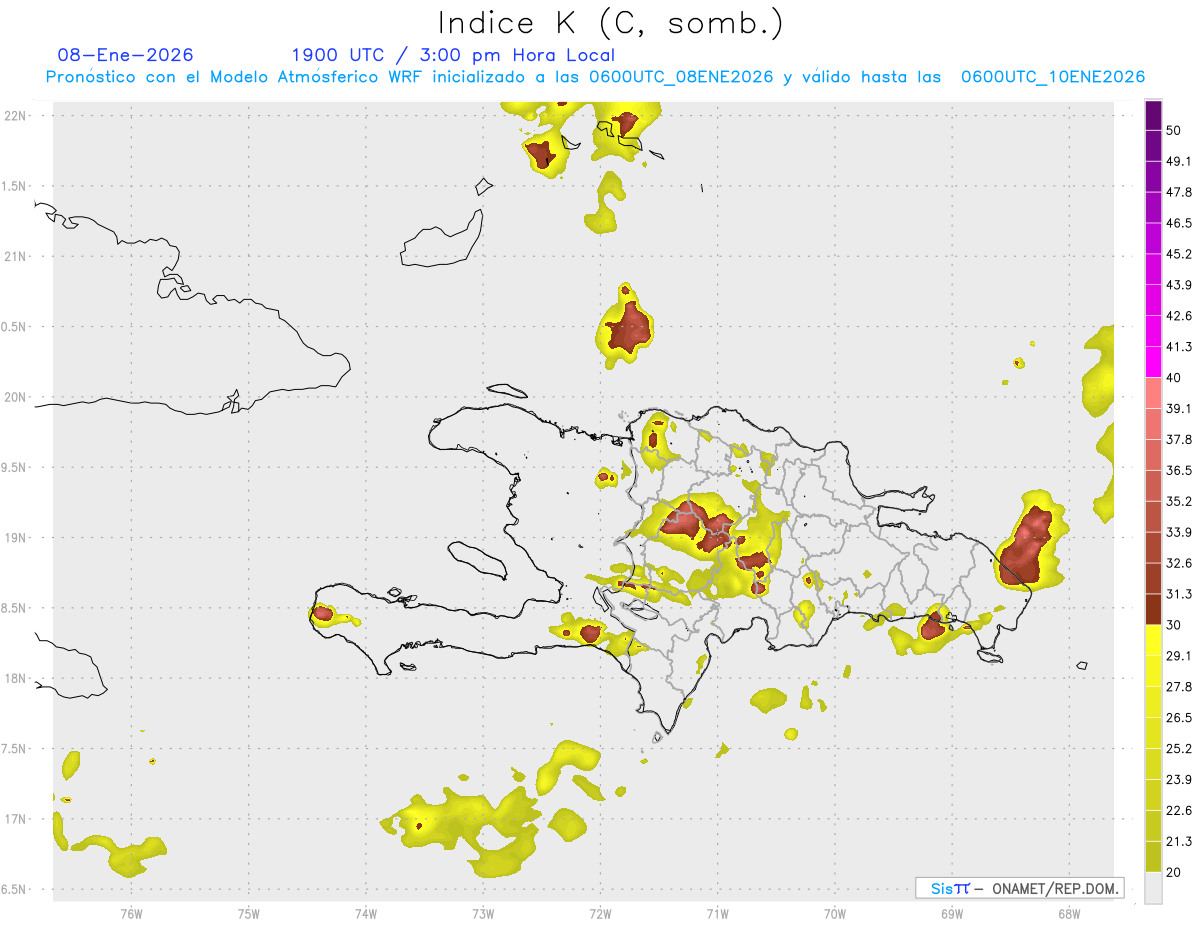Click the "SisTT - ONAMET/REP.DOM." credit box
The image size is (1200, 927).
[x=1019, y=888]
